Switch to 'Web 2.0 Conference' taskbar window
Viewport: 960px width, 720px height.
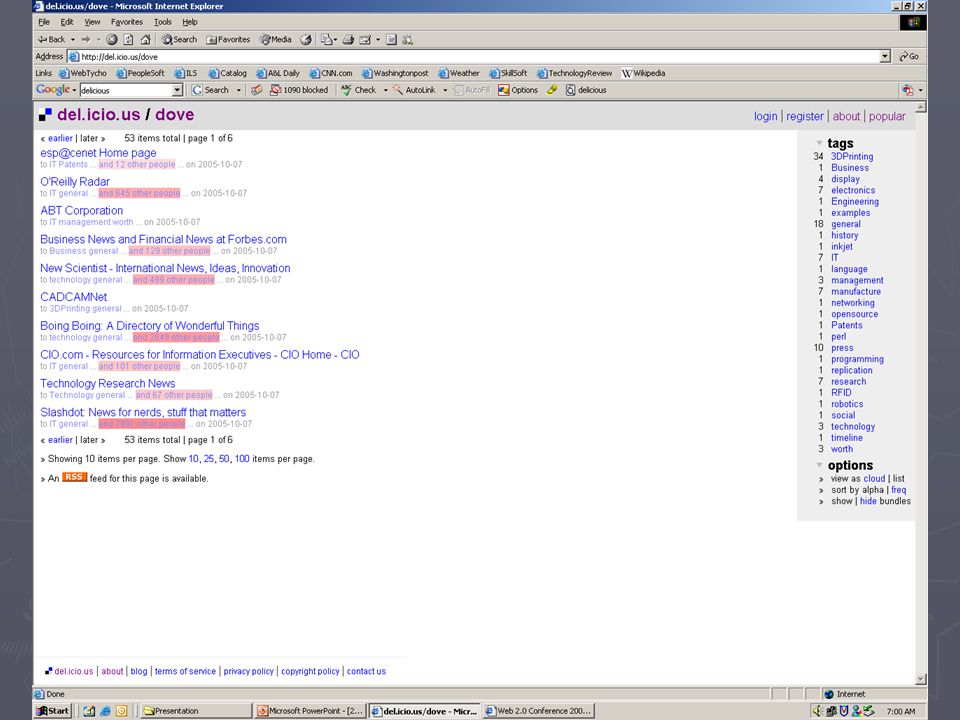pos(538,711)
